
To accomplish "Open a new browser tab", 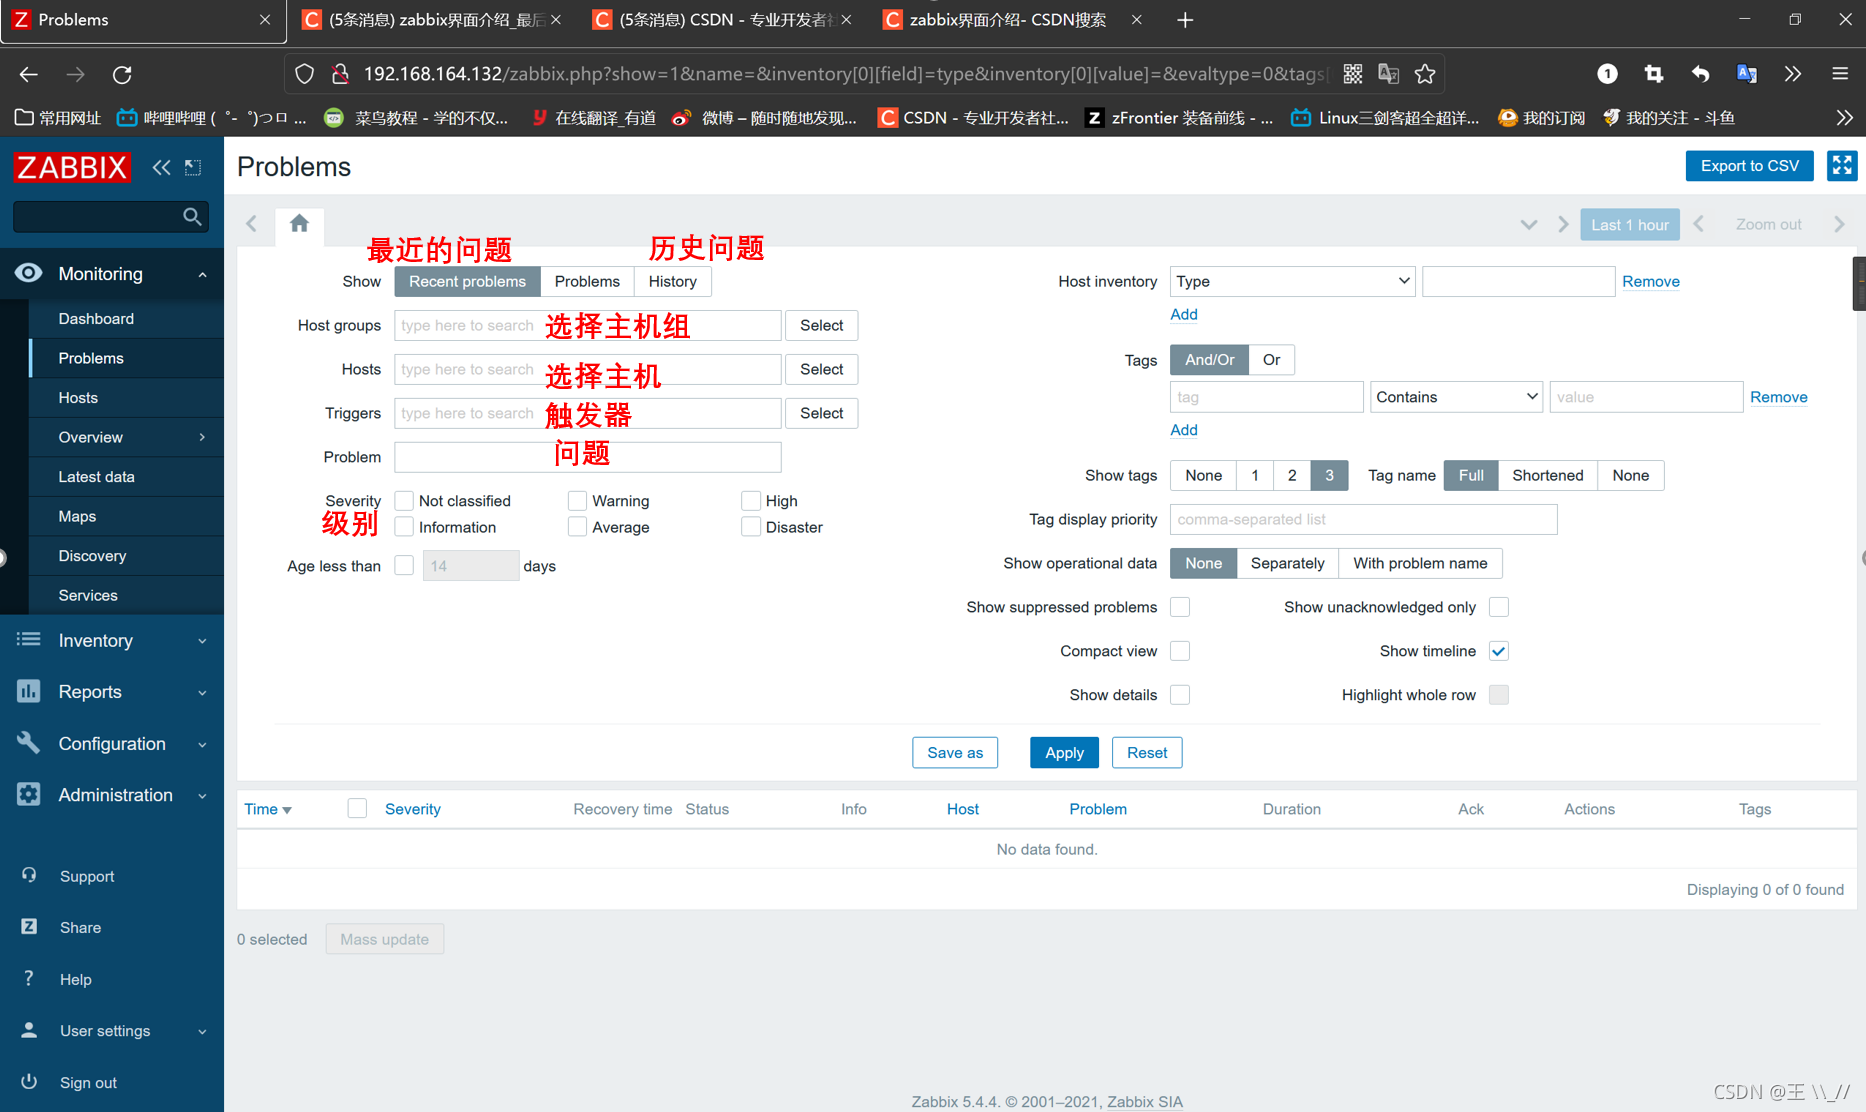I will pos(1185,20).
